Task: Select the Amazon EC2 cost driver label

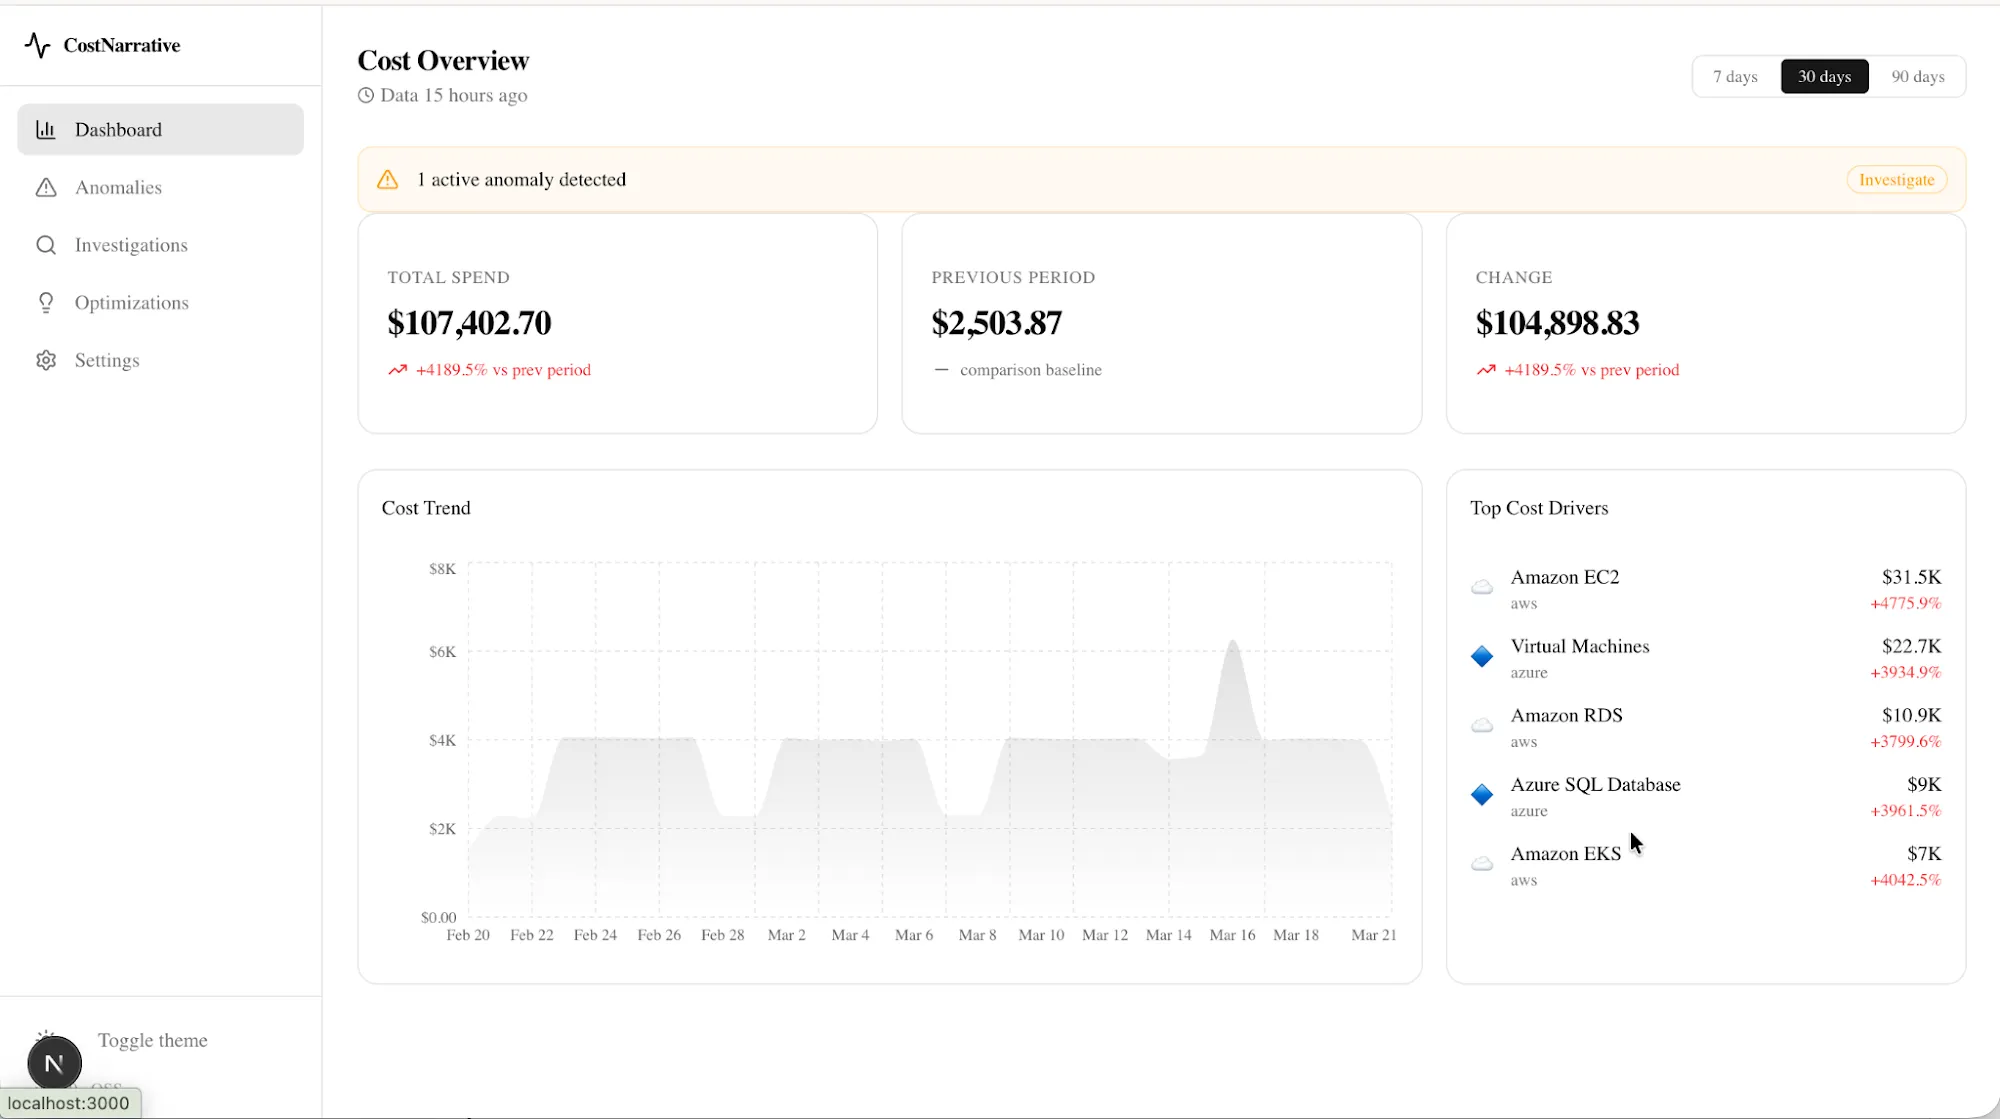Action: click(x=1564, y=577)
